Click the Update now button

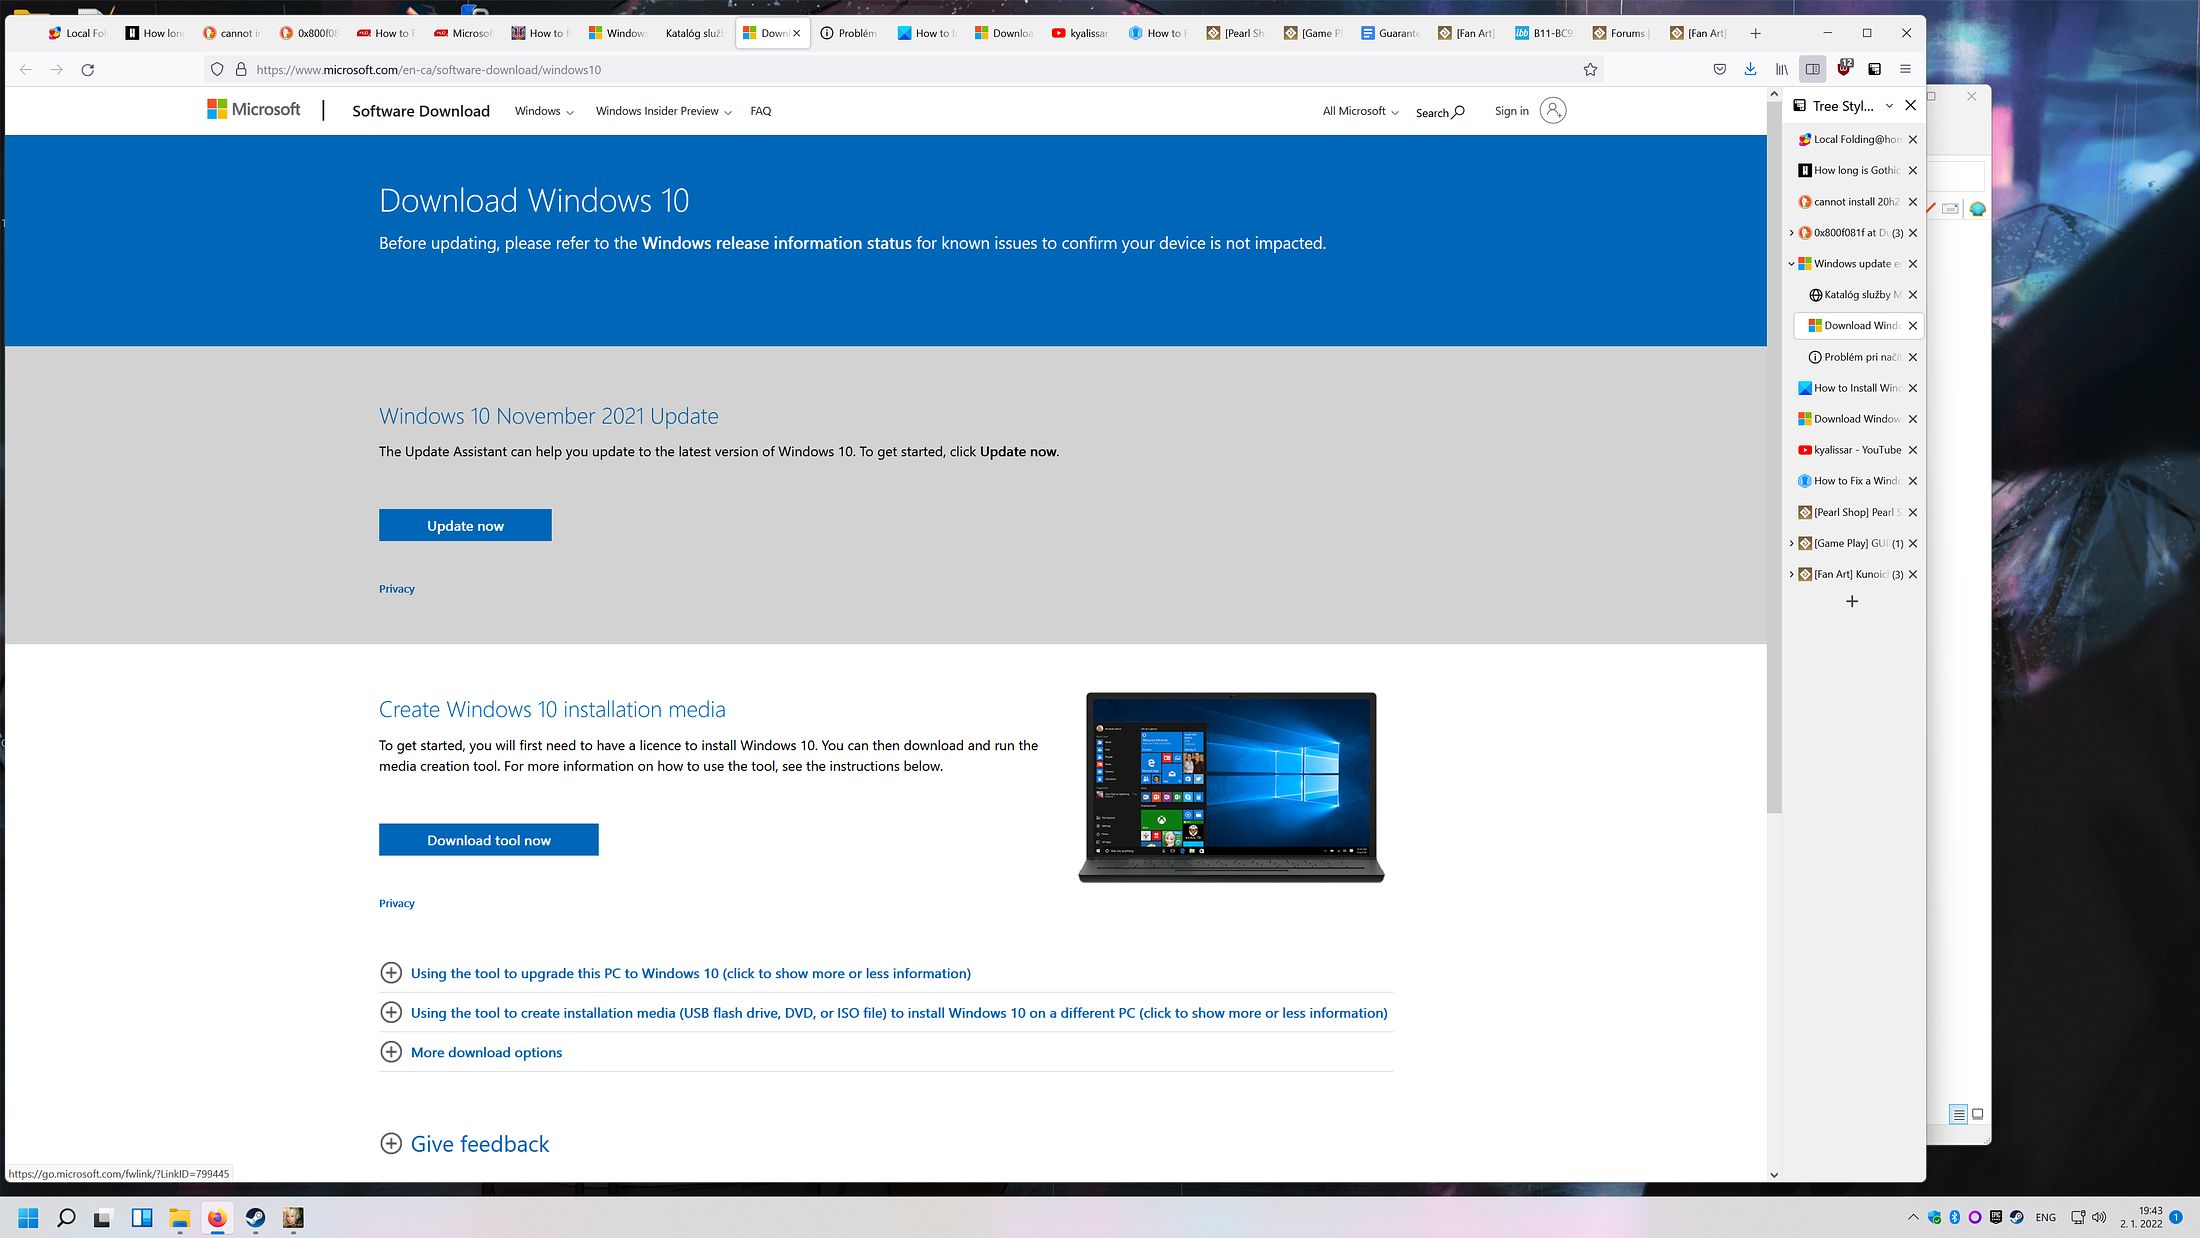465,525
